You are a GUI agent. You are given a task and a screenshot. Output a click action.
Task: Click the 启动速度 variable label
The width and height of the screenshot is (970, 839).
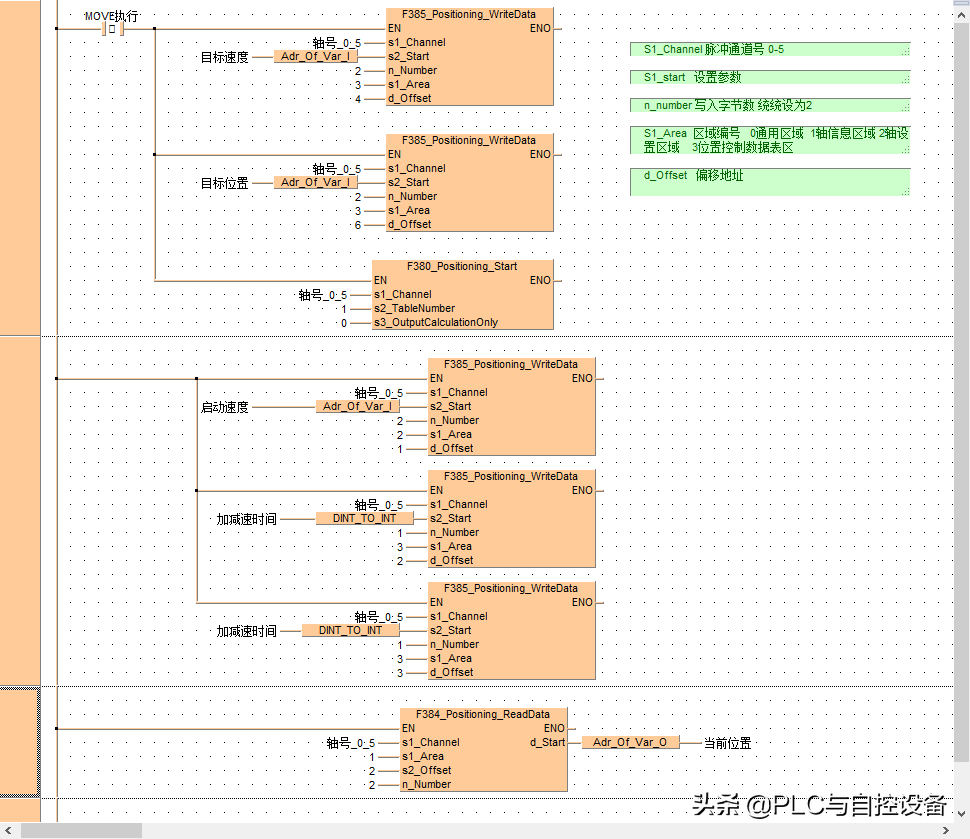click(x=225, y=408)
